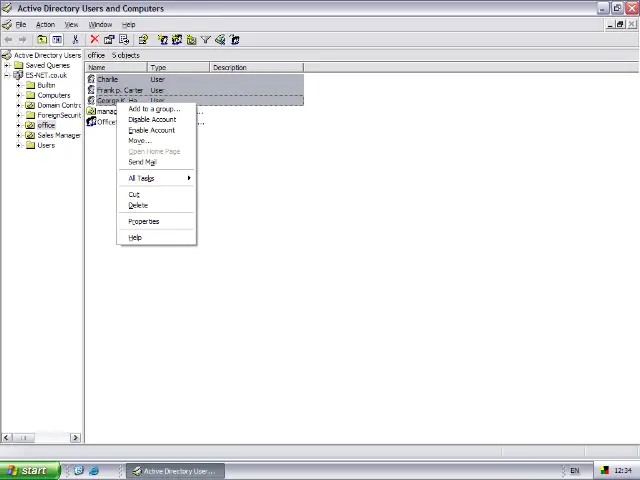Click the Frank p. Carter user icon
The image size is (640, 480).
pyautogui.click(x=91, y=90)
